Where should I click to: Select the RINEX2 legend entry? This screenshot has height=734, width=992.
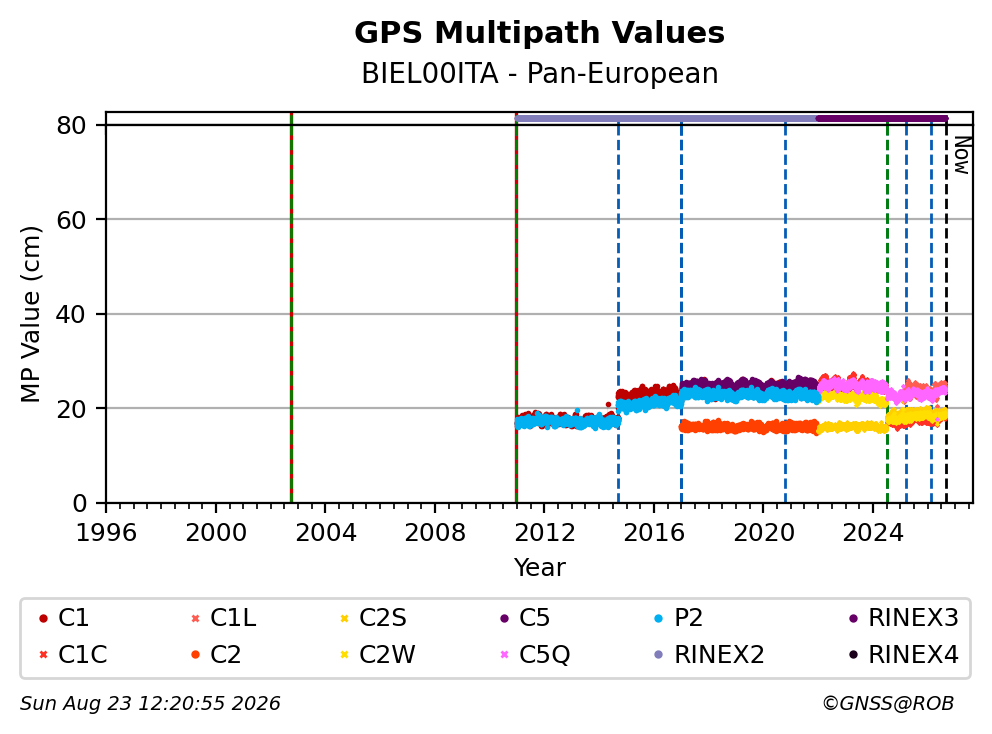(709, 654)
